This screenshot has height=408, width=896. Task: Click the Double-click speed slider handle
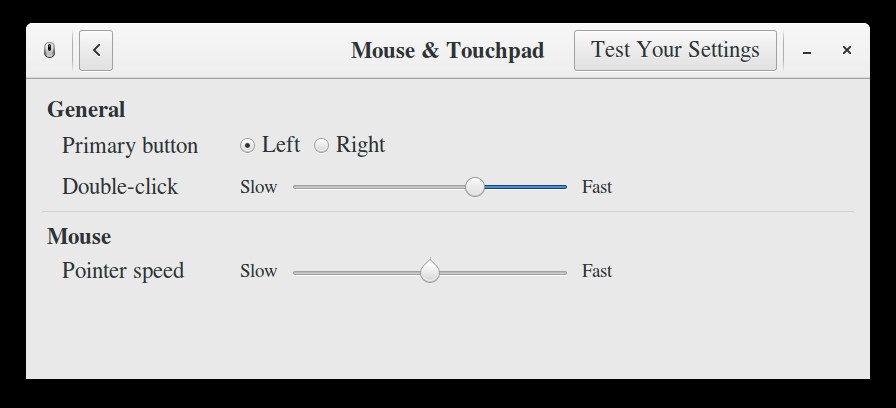[475, 187]
